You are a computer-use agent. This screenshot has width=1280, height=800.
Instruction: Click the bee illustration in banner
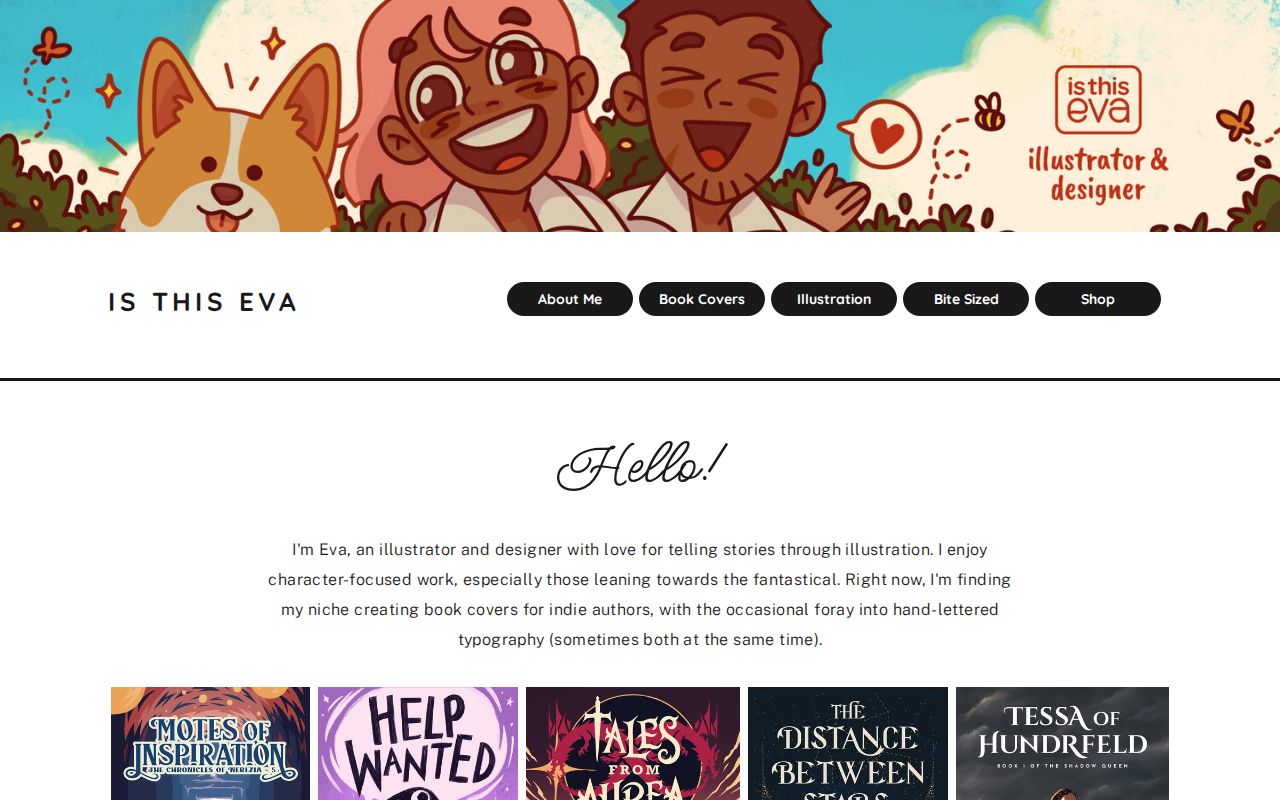coord(989,112)
